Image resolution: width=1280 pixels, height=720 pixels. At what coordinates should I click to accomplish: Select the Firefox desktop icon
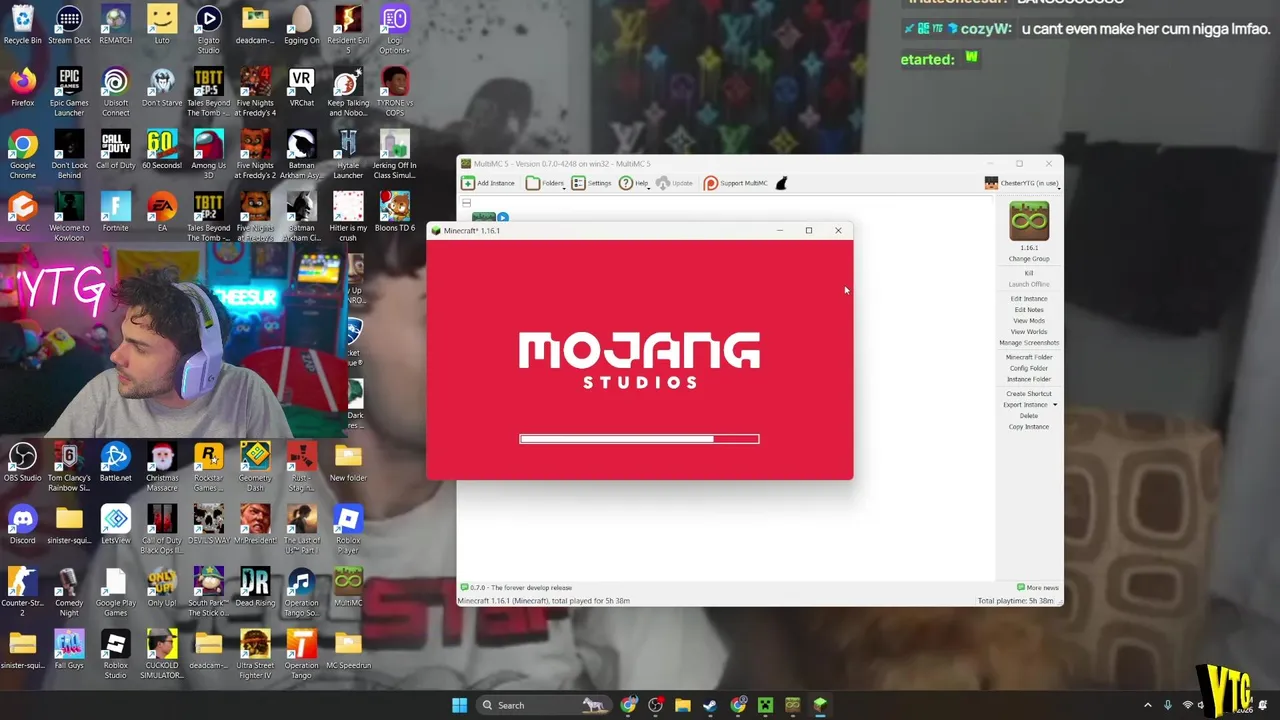[22, 88]
